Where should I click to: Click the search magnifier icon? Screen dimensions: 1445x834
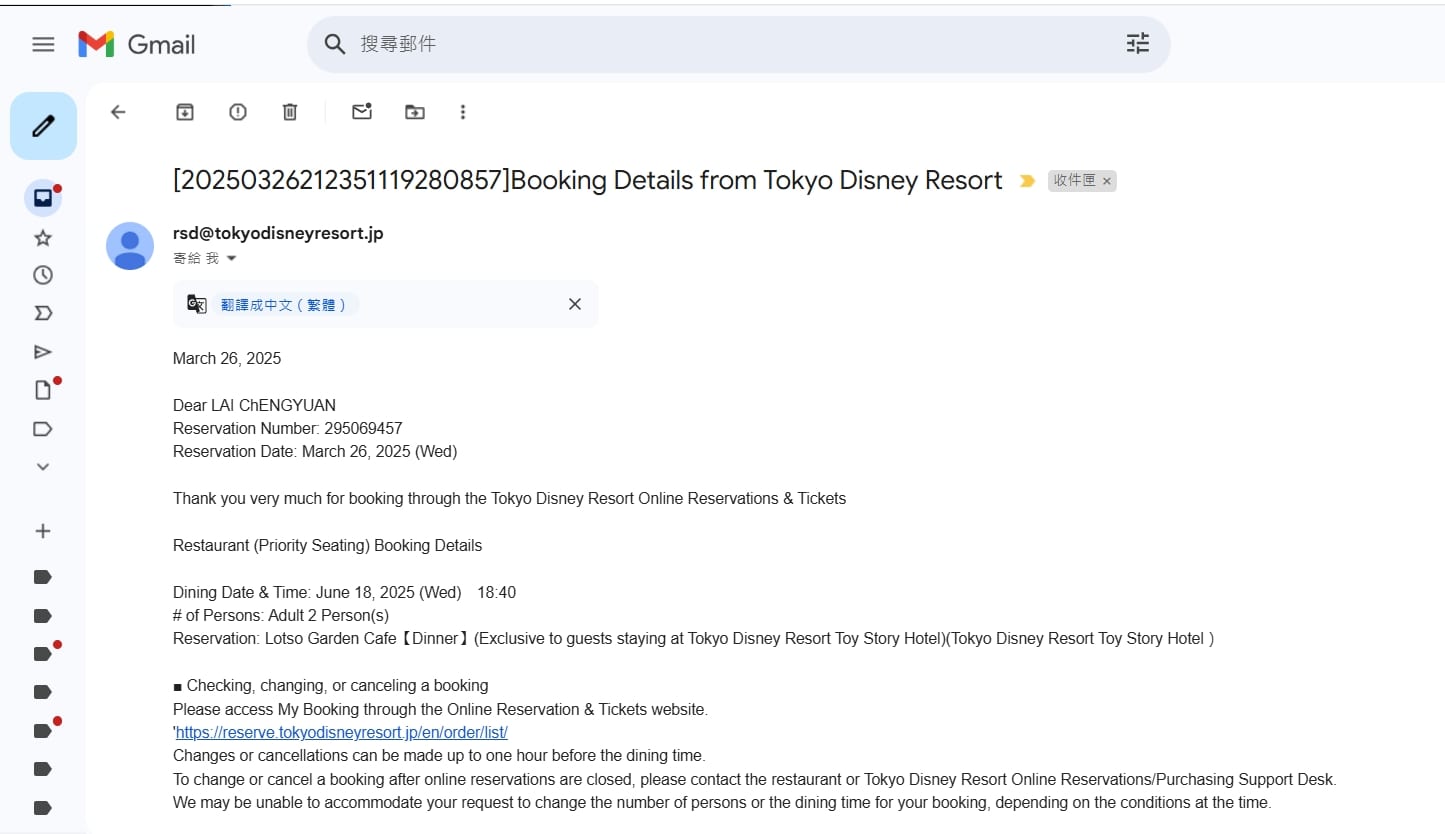point(335,44)
